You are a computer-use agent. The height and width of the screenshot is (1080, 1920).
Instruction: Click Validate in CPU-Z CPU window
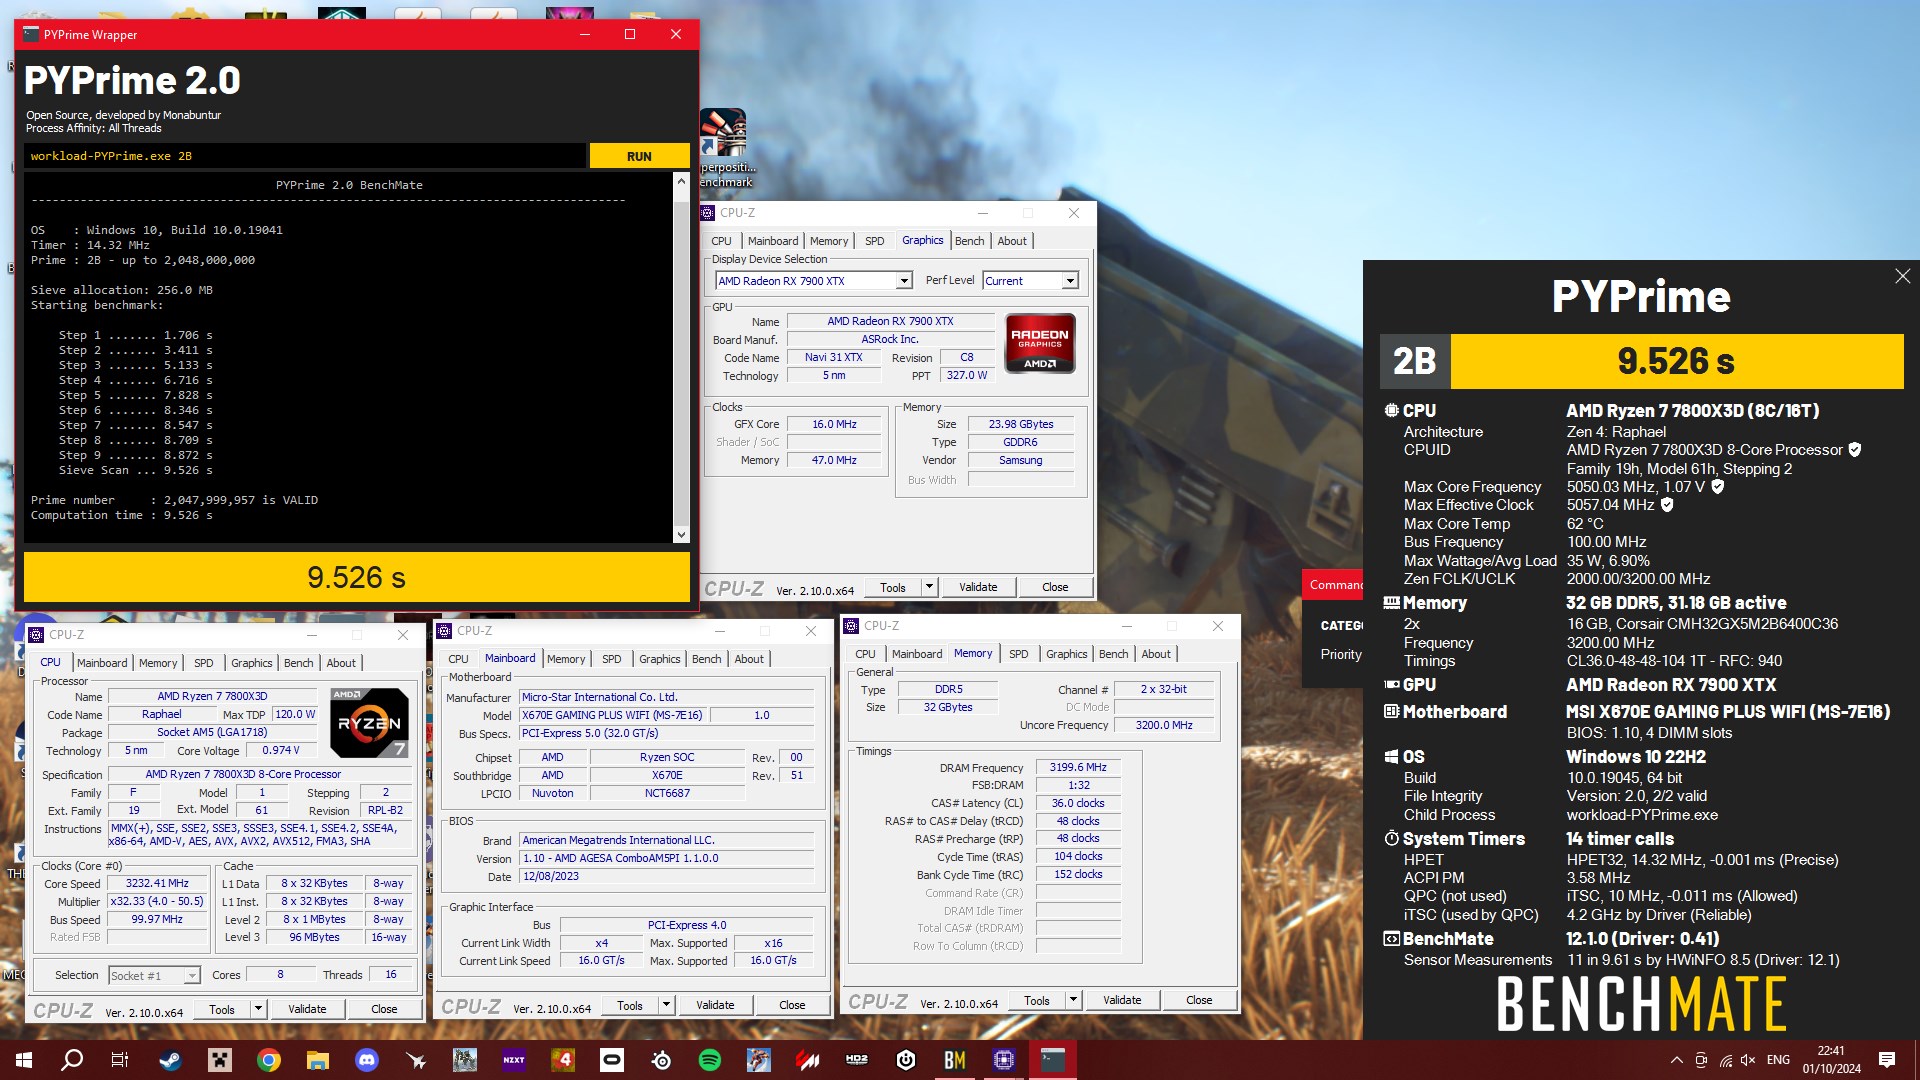307,1009
